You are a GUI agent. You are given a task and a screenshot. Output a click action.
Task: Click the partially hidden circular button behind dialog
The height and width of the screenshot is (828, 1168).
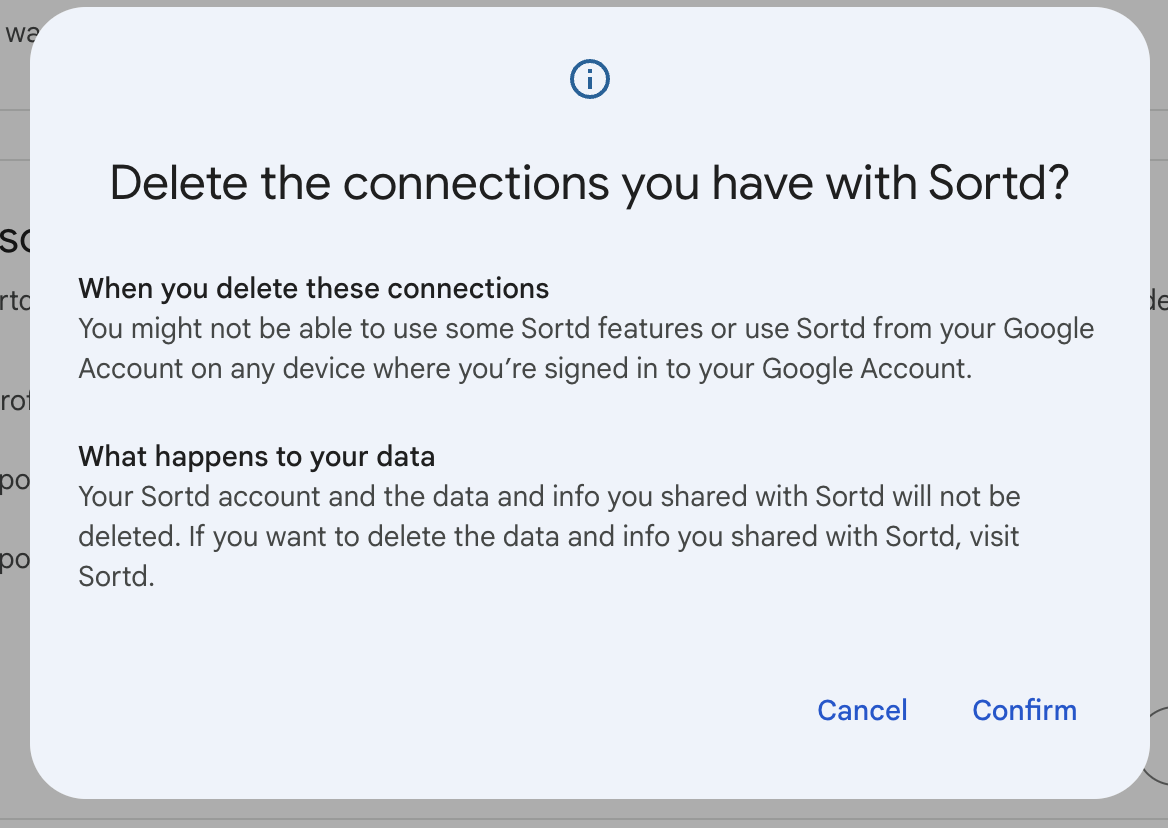pos(1157,745)
